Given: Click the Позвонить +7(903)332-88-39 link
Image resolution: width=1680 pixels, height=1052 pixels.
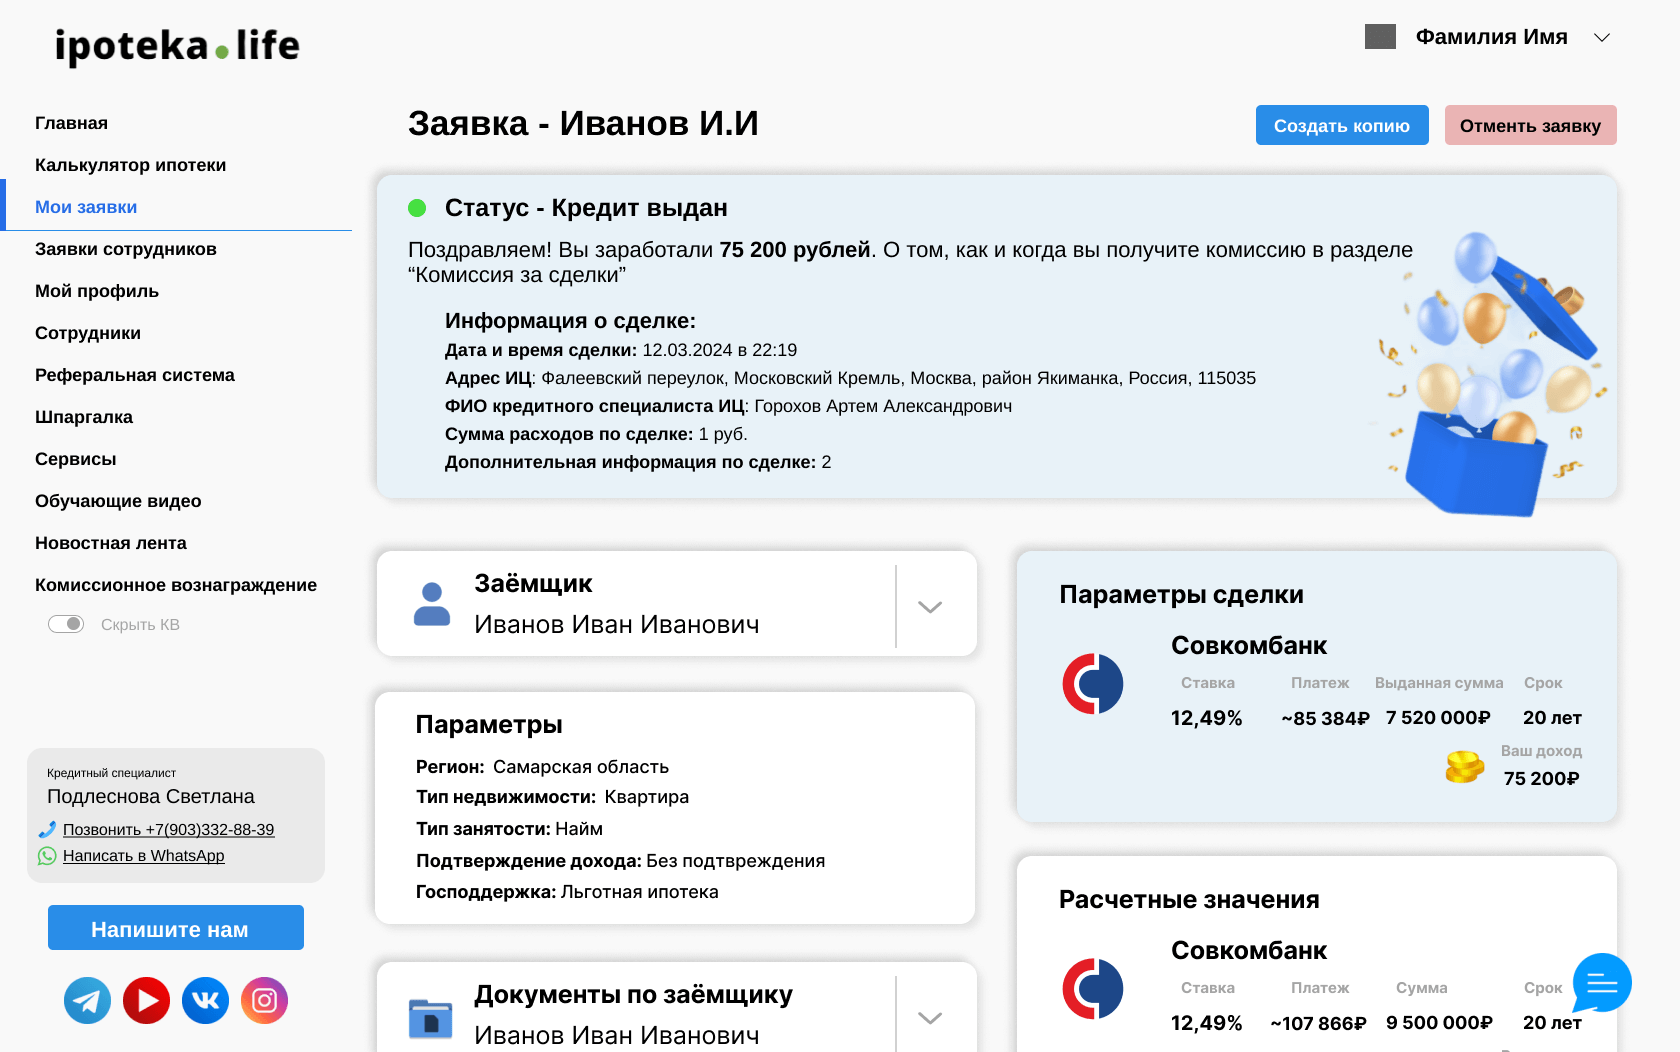Looking at the screenshot, I should [168, 829].
